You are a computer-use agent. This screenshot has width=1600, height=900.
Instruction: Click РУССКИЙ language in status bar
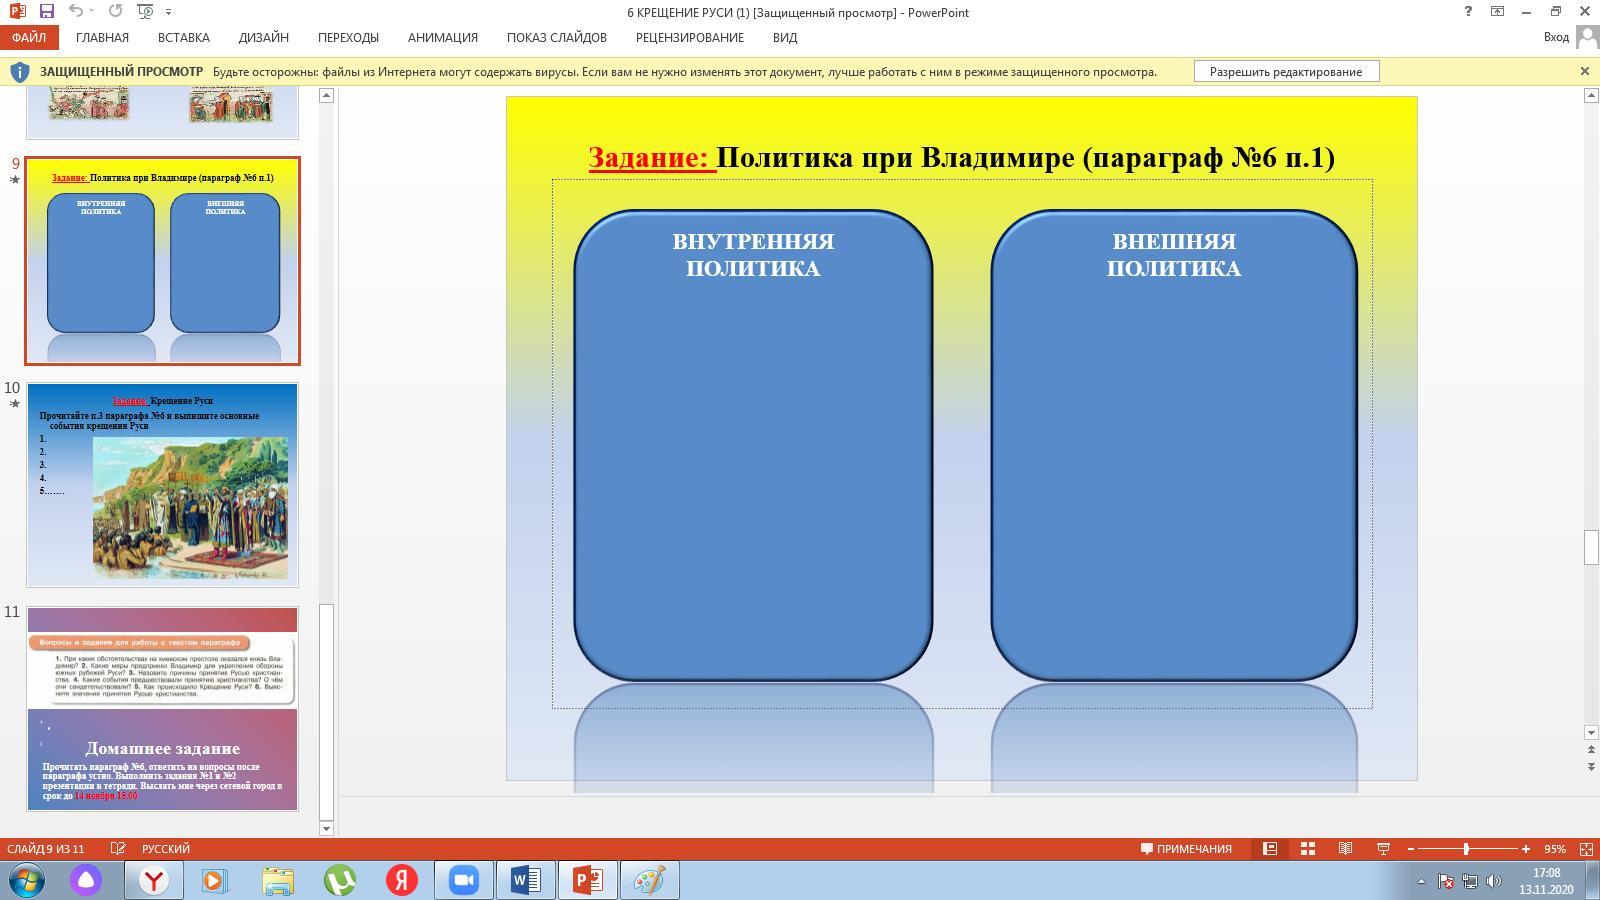pos(165,848)
